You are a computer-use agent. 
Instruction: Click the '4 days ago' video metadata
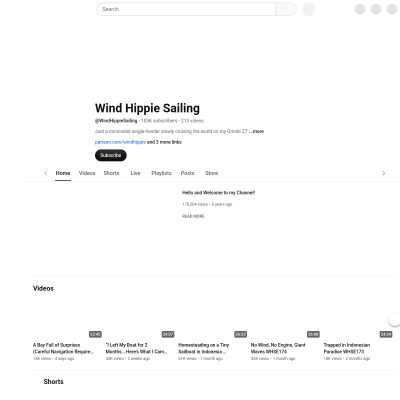(x=64, y=359)
